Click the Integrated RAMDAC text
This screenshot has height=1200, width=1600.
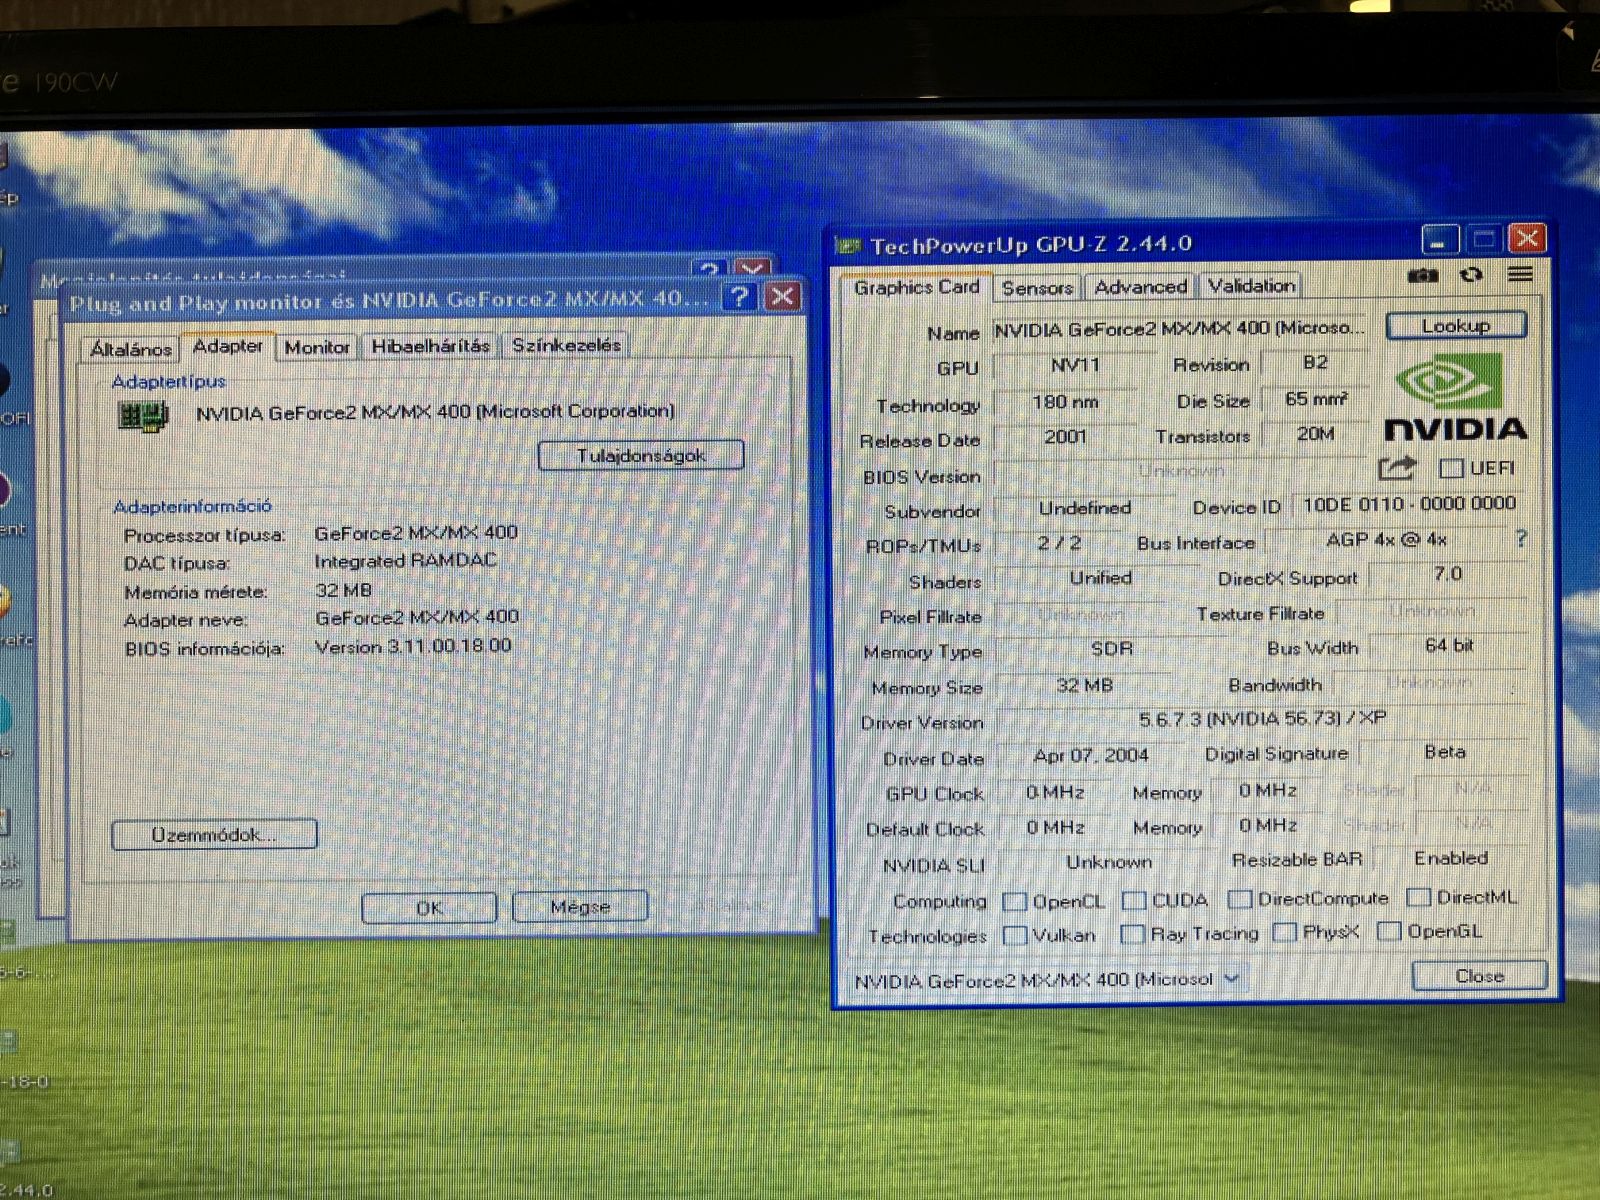pyautogui.click(x=405, y=561)
